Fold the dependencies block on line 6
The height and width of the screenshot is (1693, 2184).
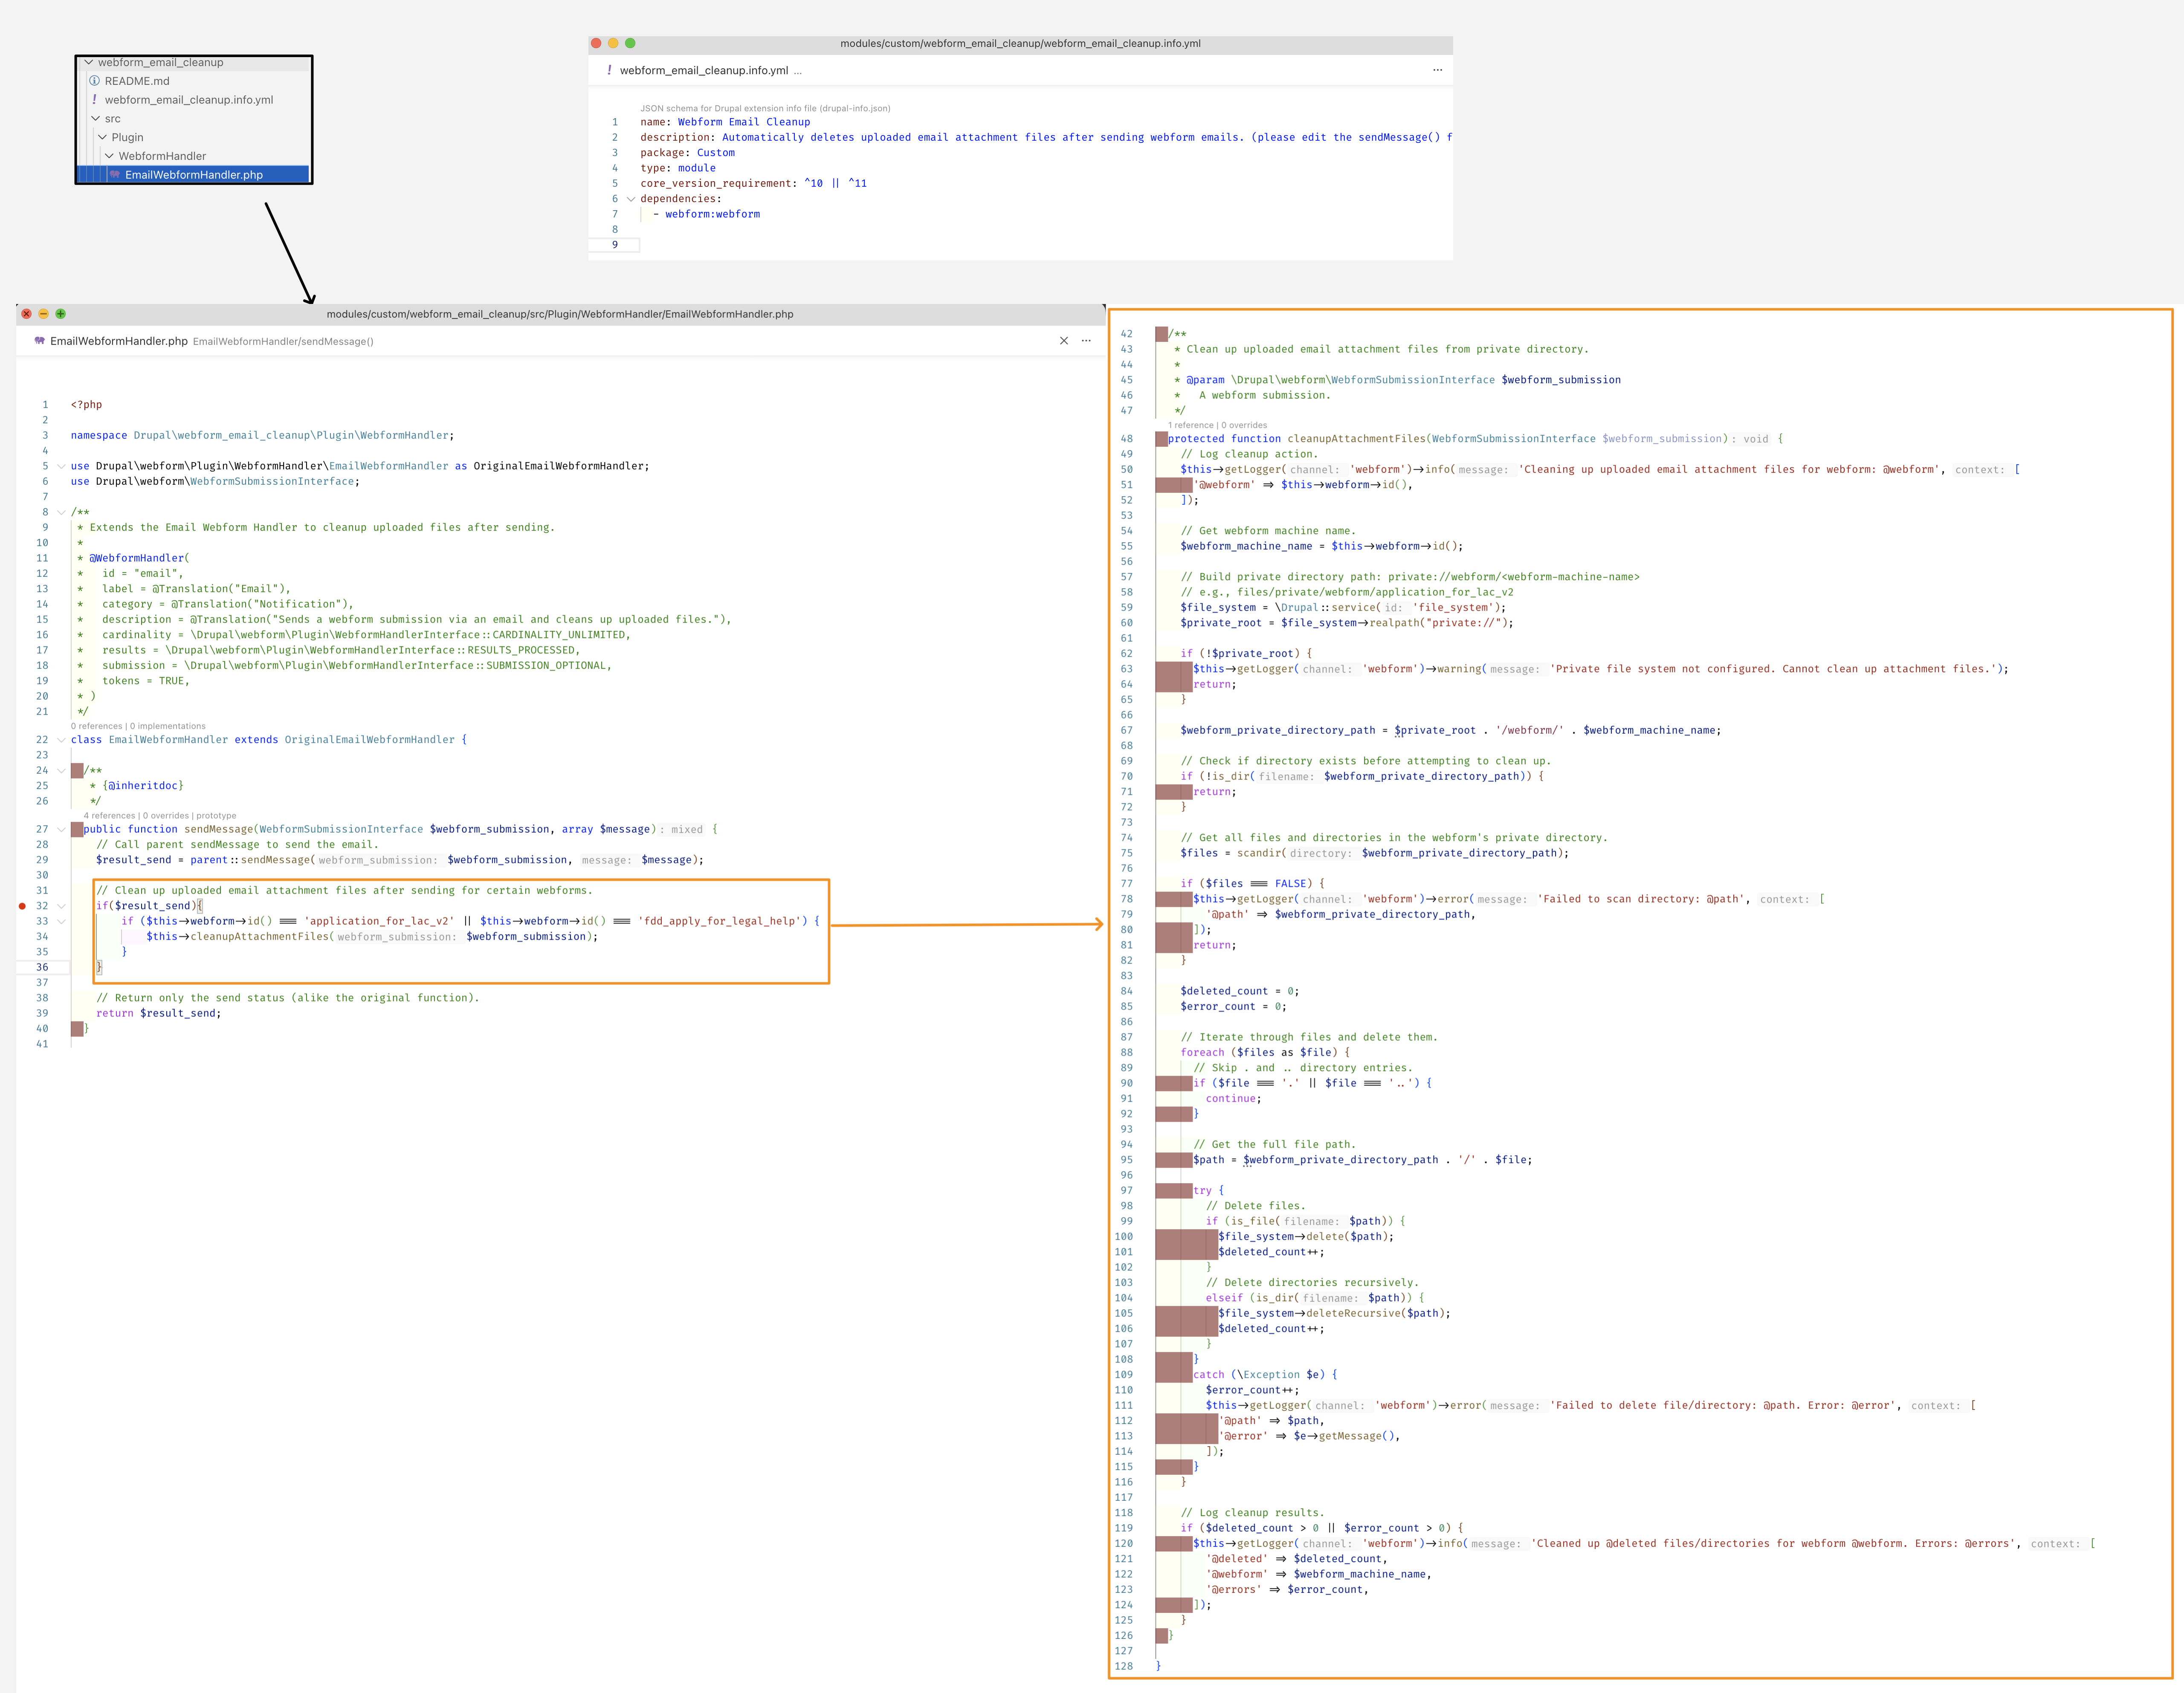(x=631, y=199)
